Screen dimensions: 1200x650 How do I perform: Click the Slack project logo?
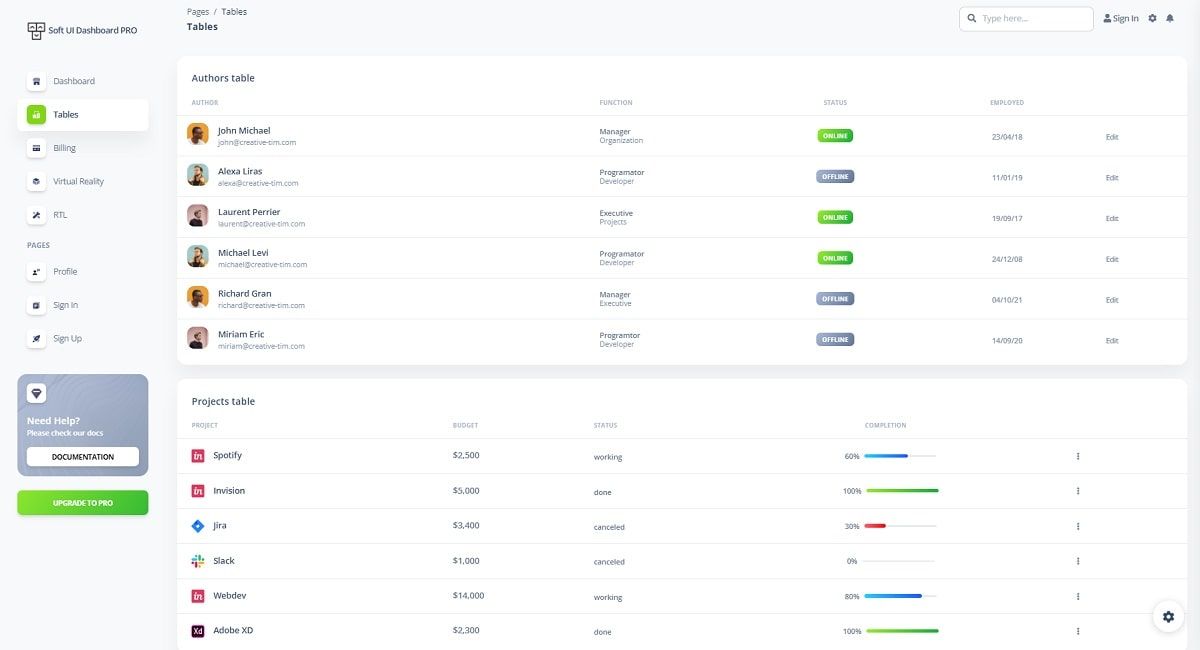tap(199, 560)
